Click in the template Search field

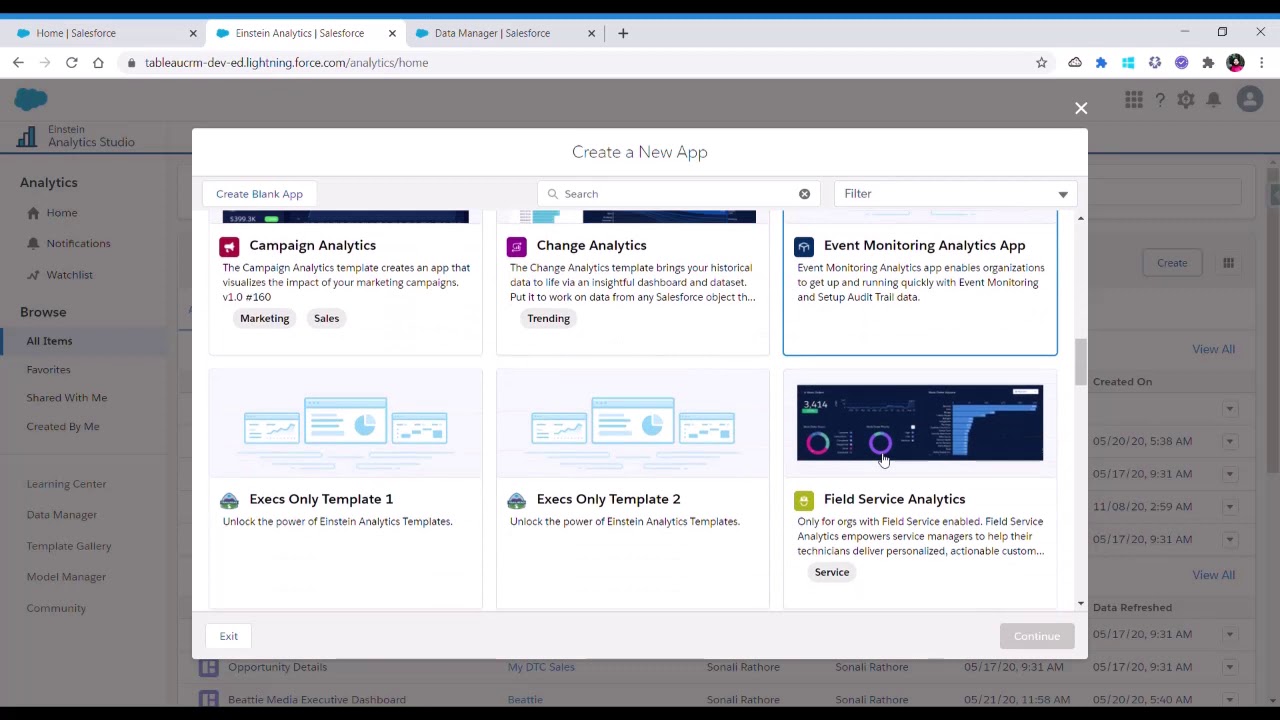point(680,194)
